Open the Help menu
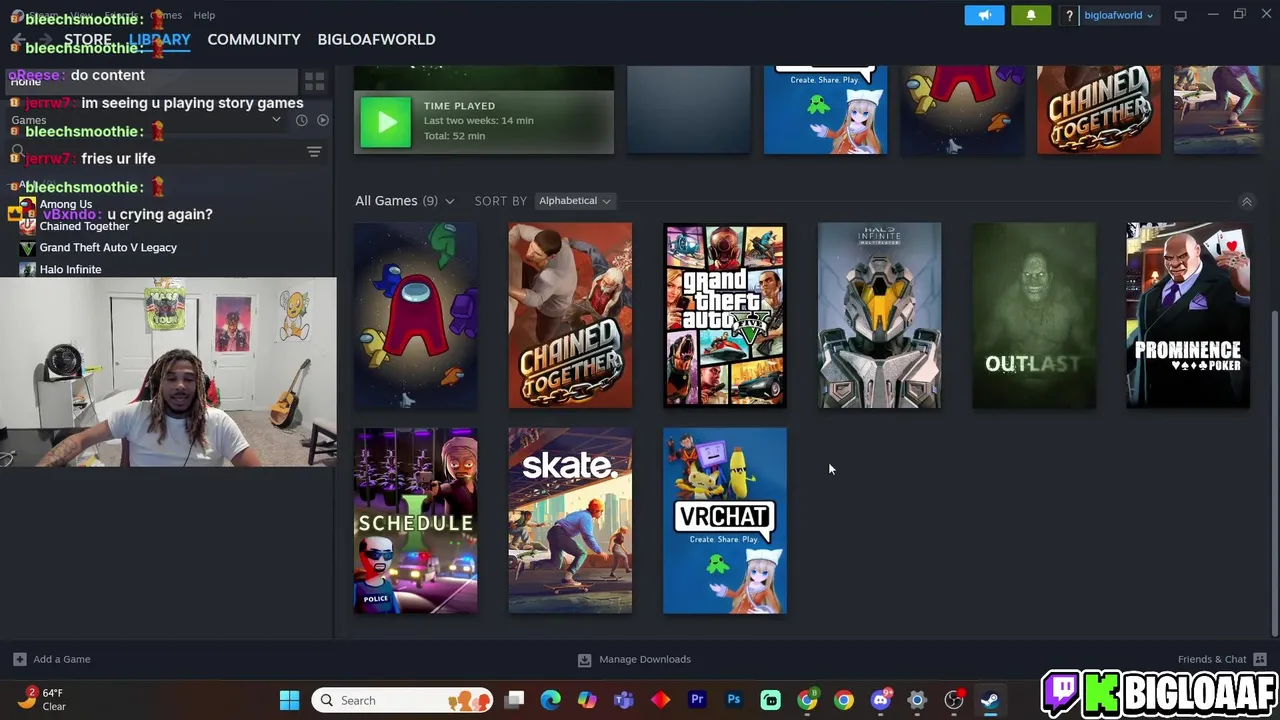1280x720 pixels. [204, 15]
